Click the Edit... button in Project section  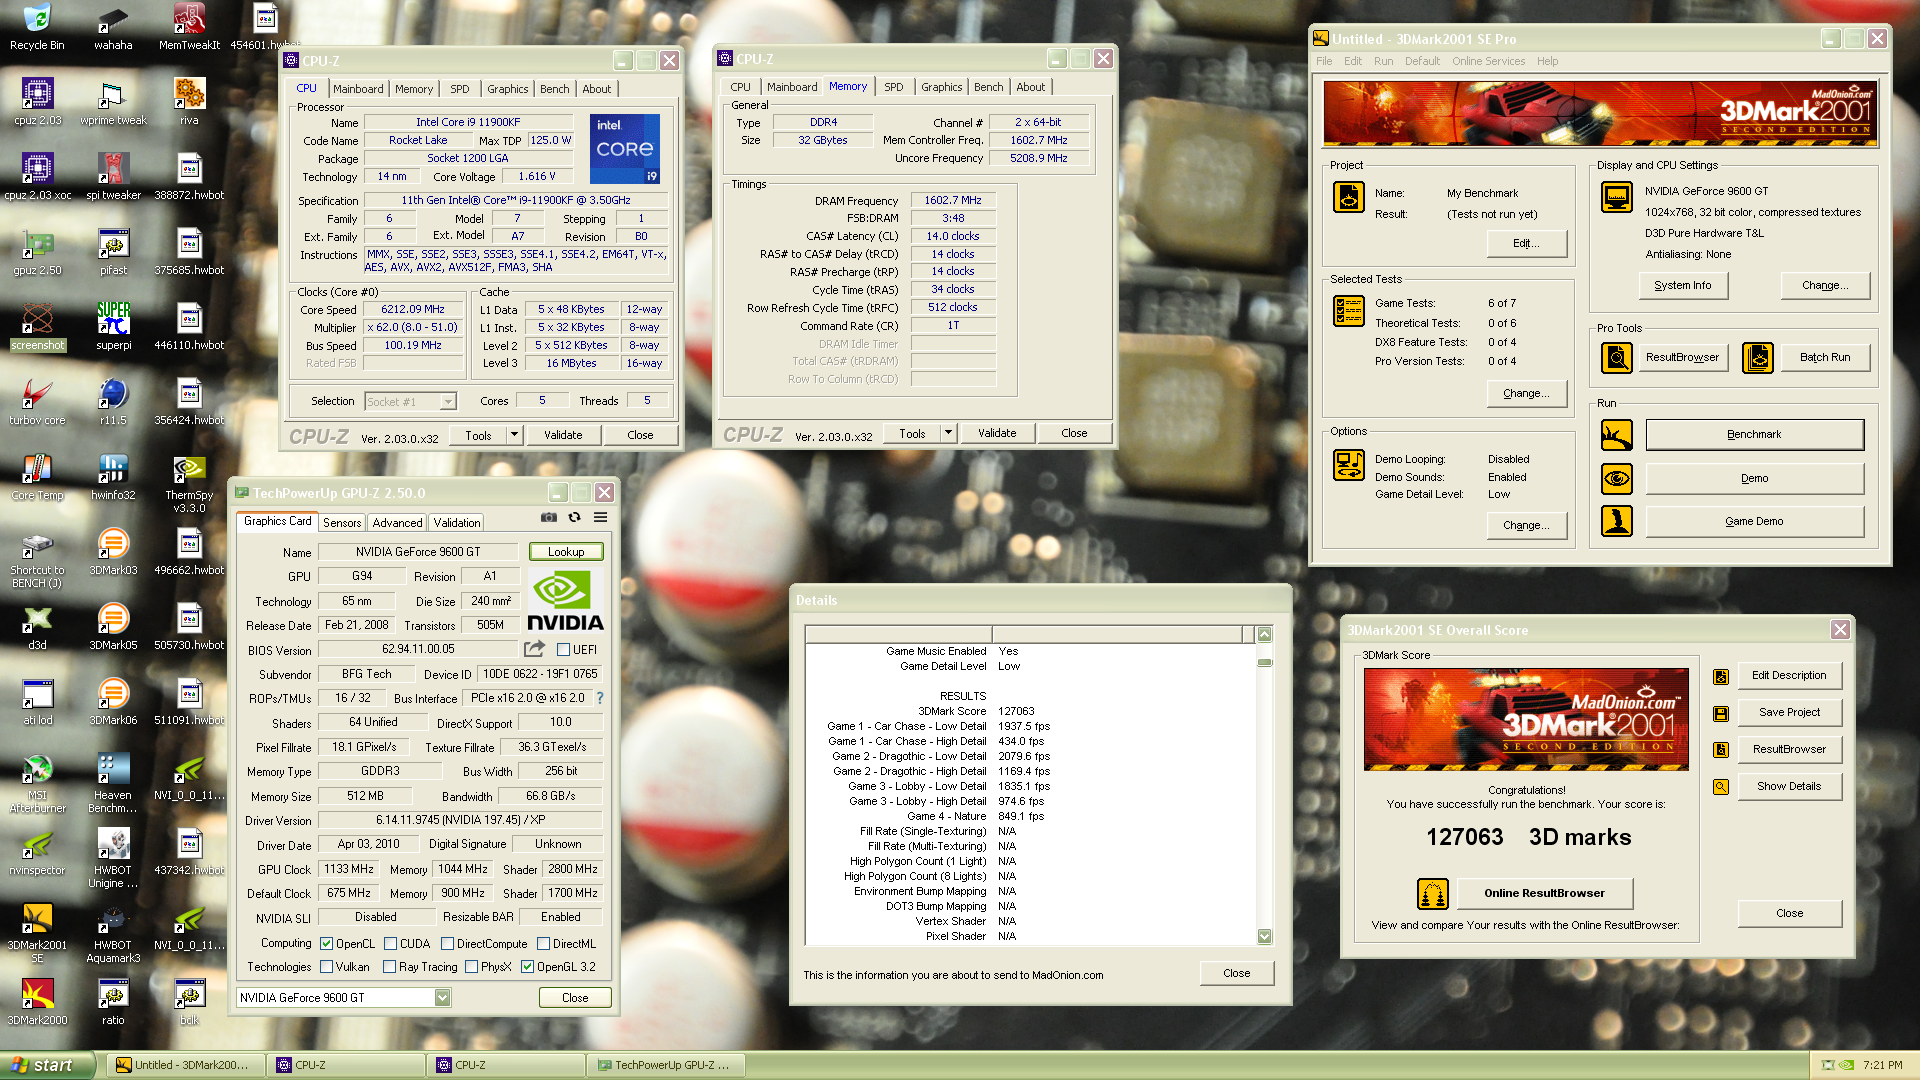pos(1526,243)
